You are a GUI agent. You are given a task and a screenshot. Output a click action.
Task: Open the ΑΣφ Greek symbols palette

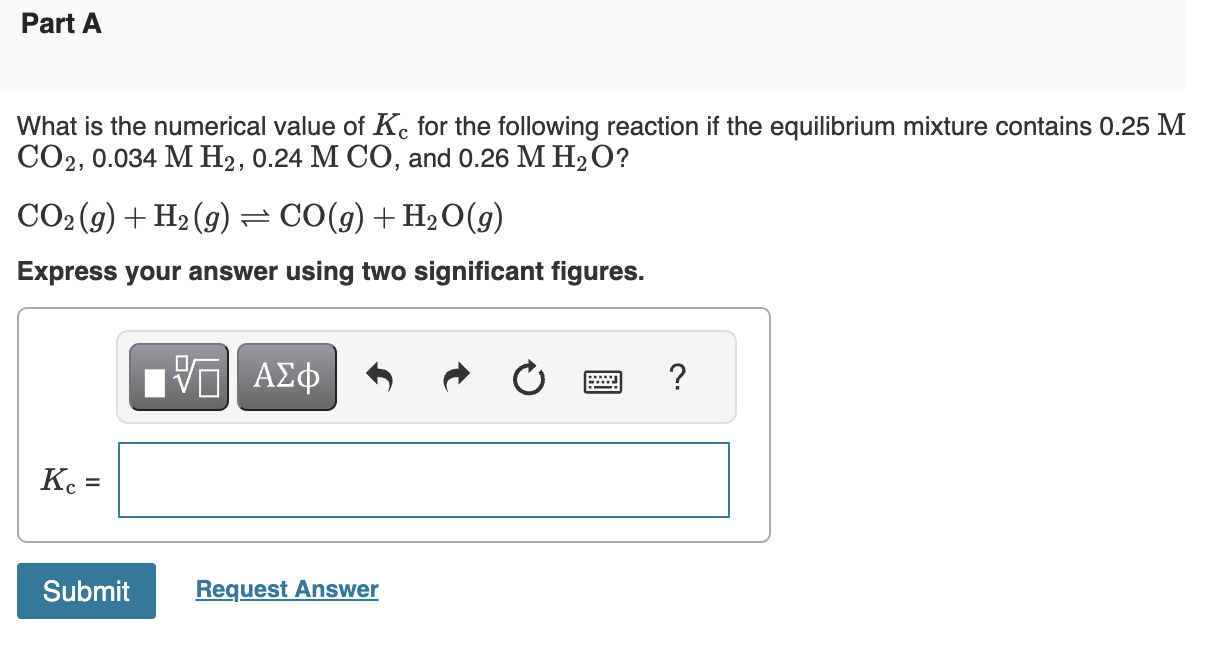click(287, 376)
